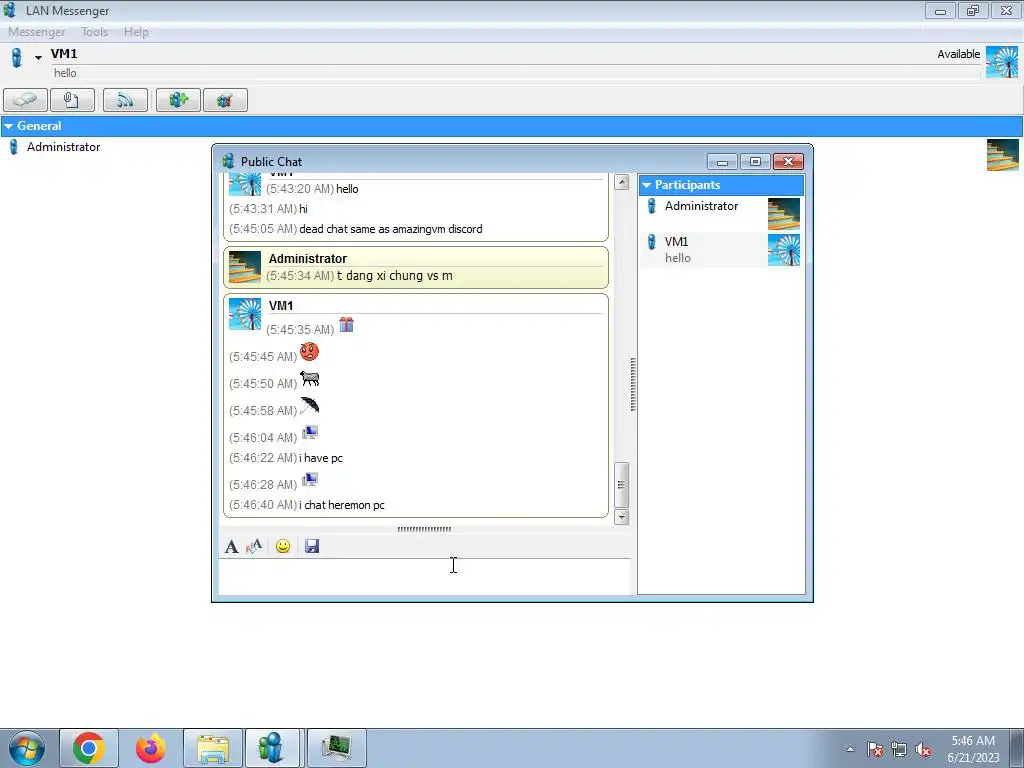Viewport: 1024px width, 768px height.
Task: Open the Help menu
Action: tap(136, 31)
